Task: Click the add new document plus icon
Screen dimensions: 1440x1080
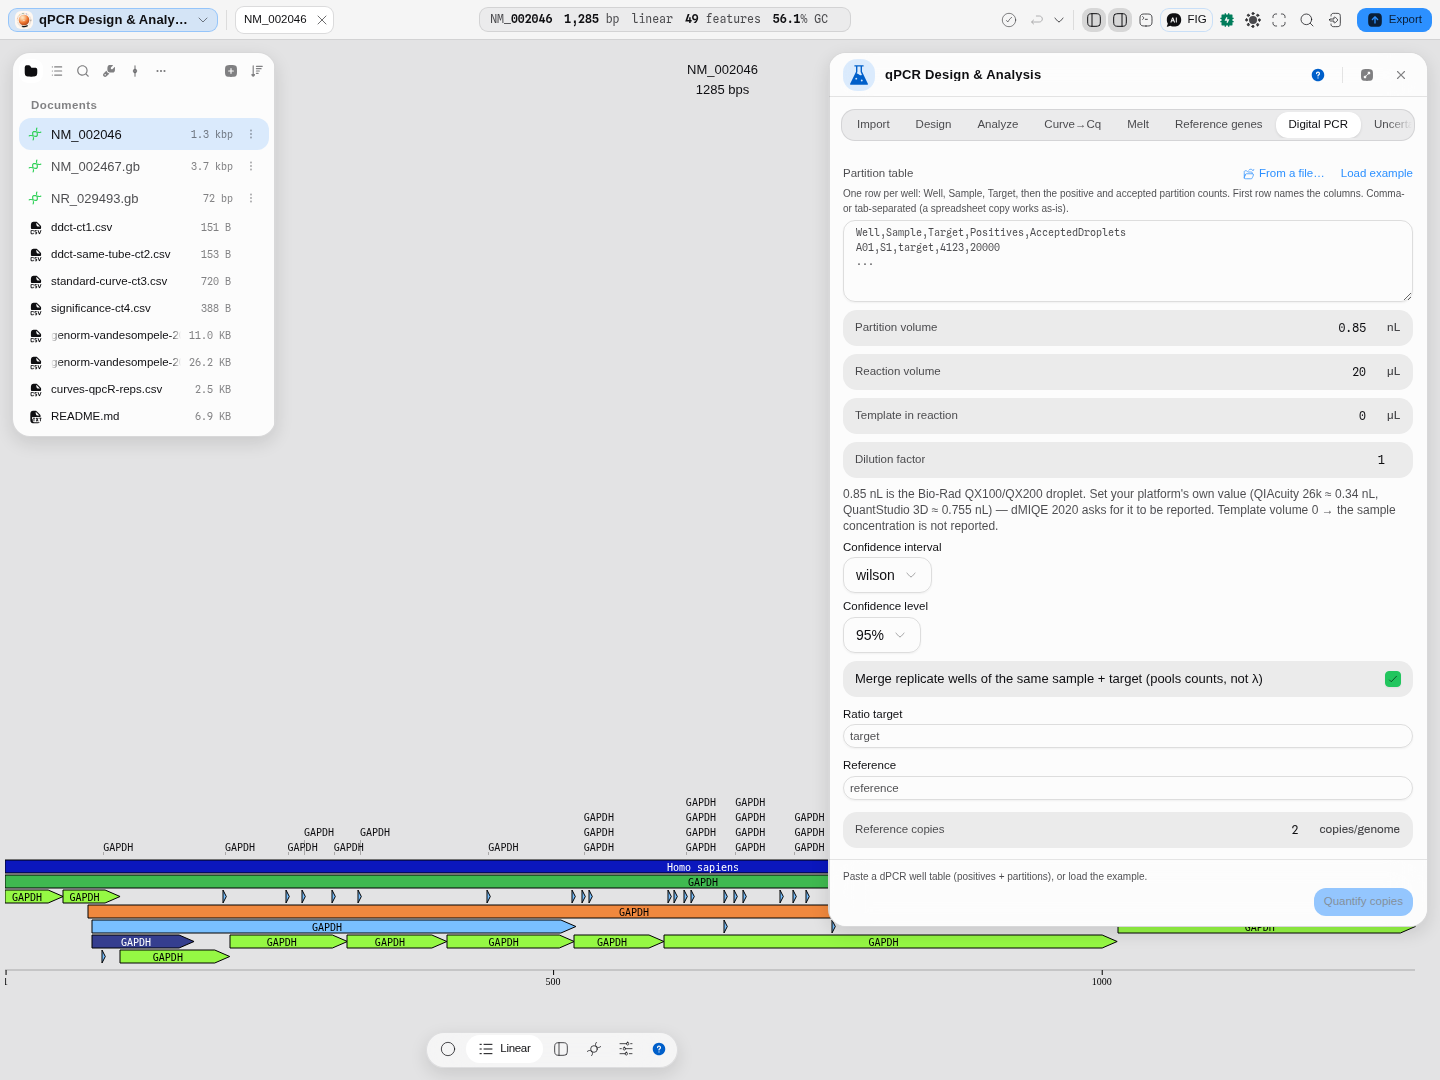Action: [x=231, y=71]
